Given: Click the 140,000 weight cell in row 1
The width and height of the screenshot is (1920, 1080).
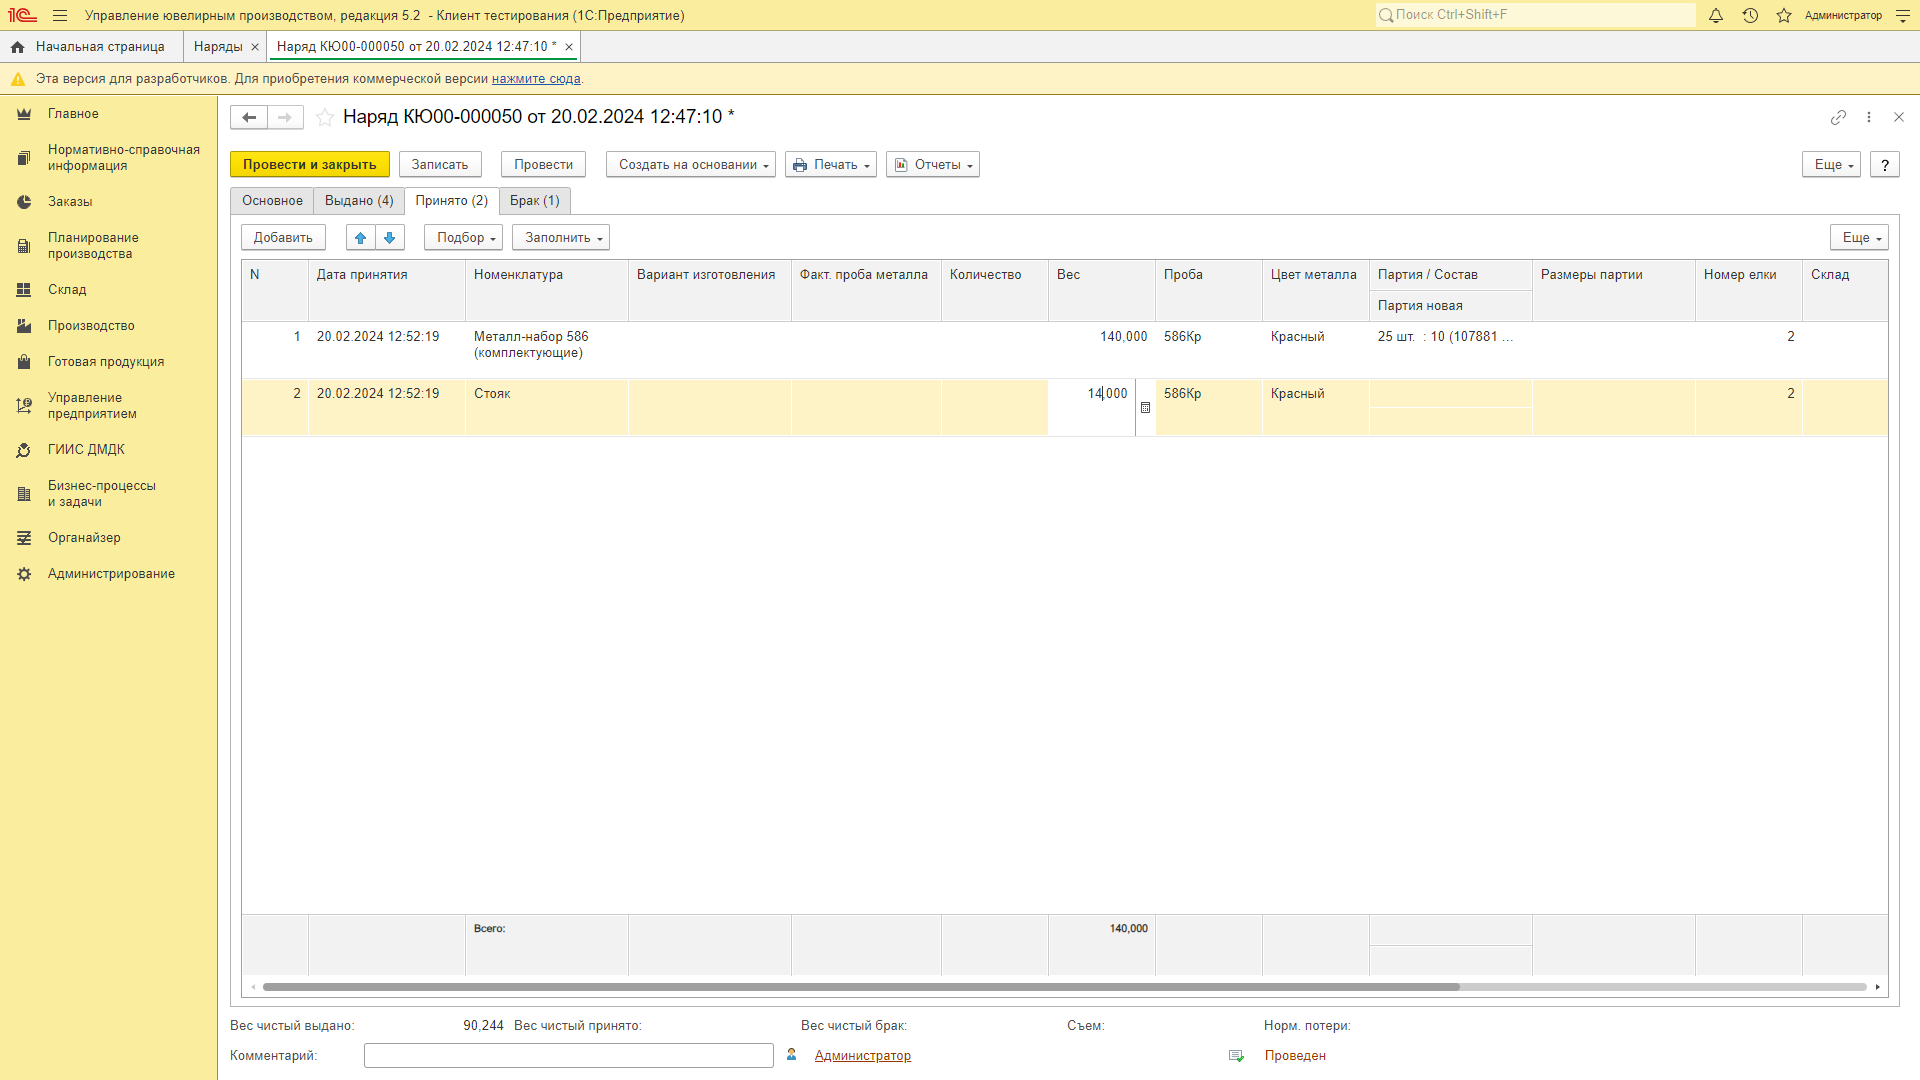Looking at the screenshot, I should point(1102,350).
